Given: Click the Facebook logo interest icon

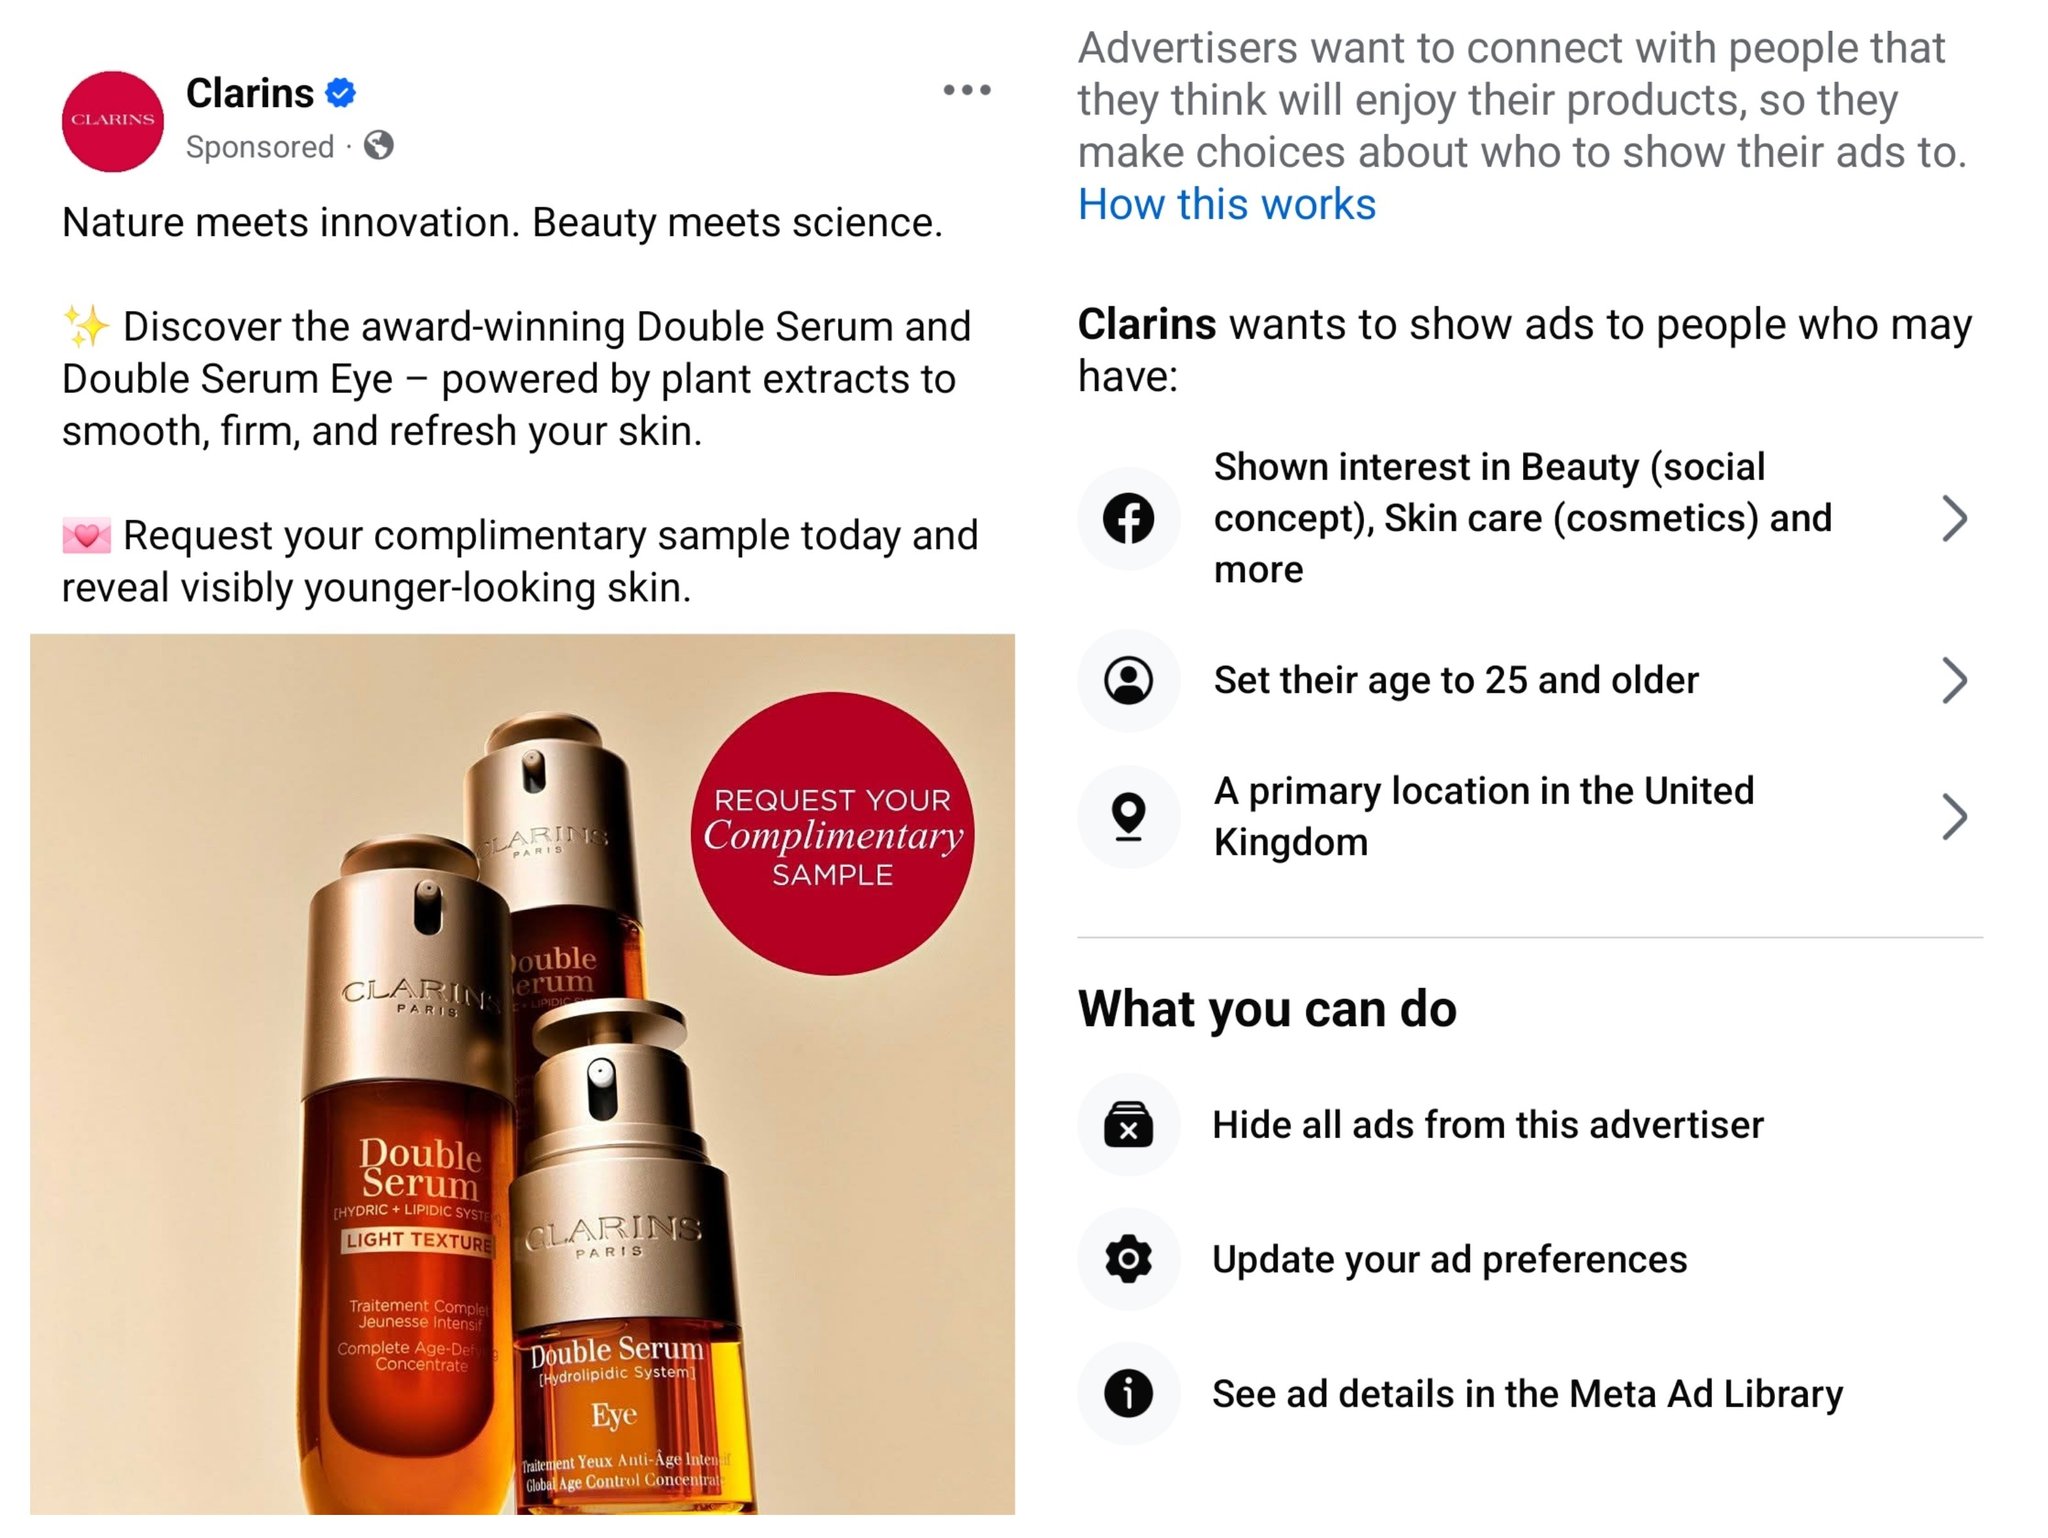Looking at the screenshot, I should point(1129,518).
